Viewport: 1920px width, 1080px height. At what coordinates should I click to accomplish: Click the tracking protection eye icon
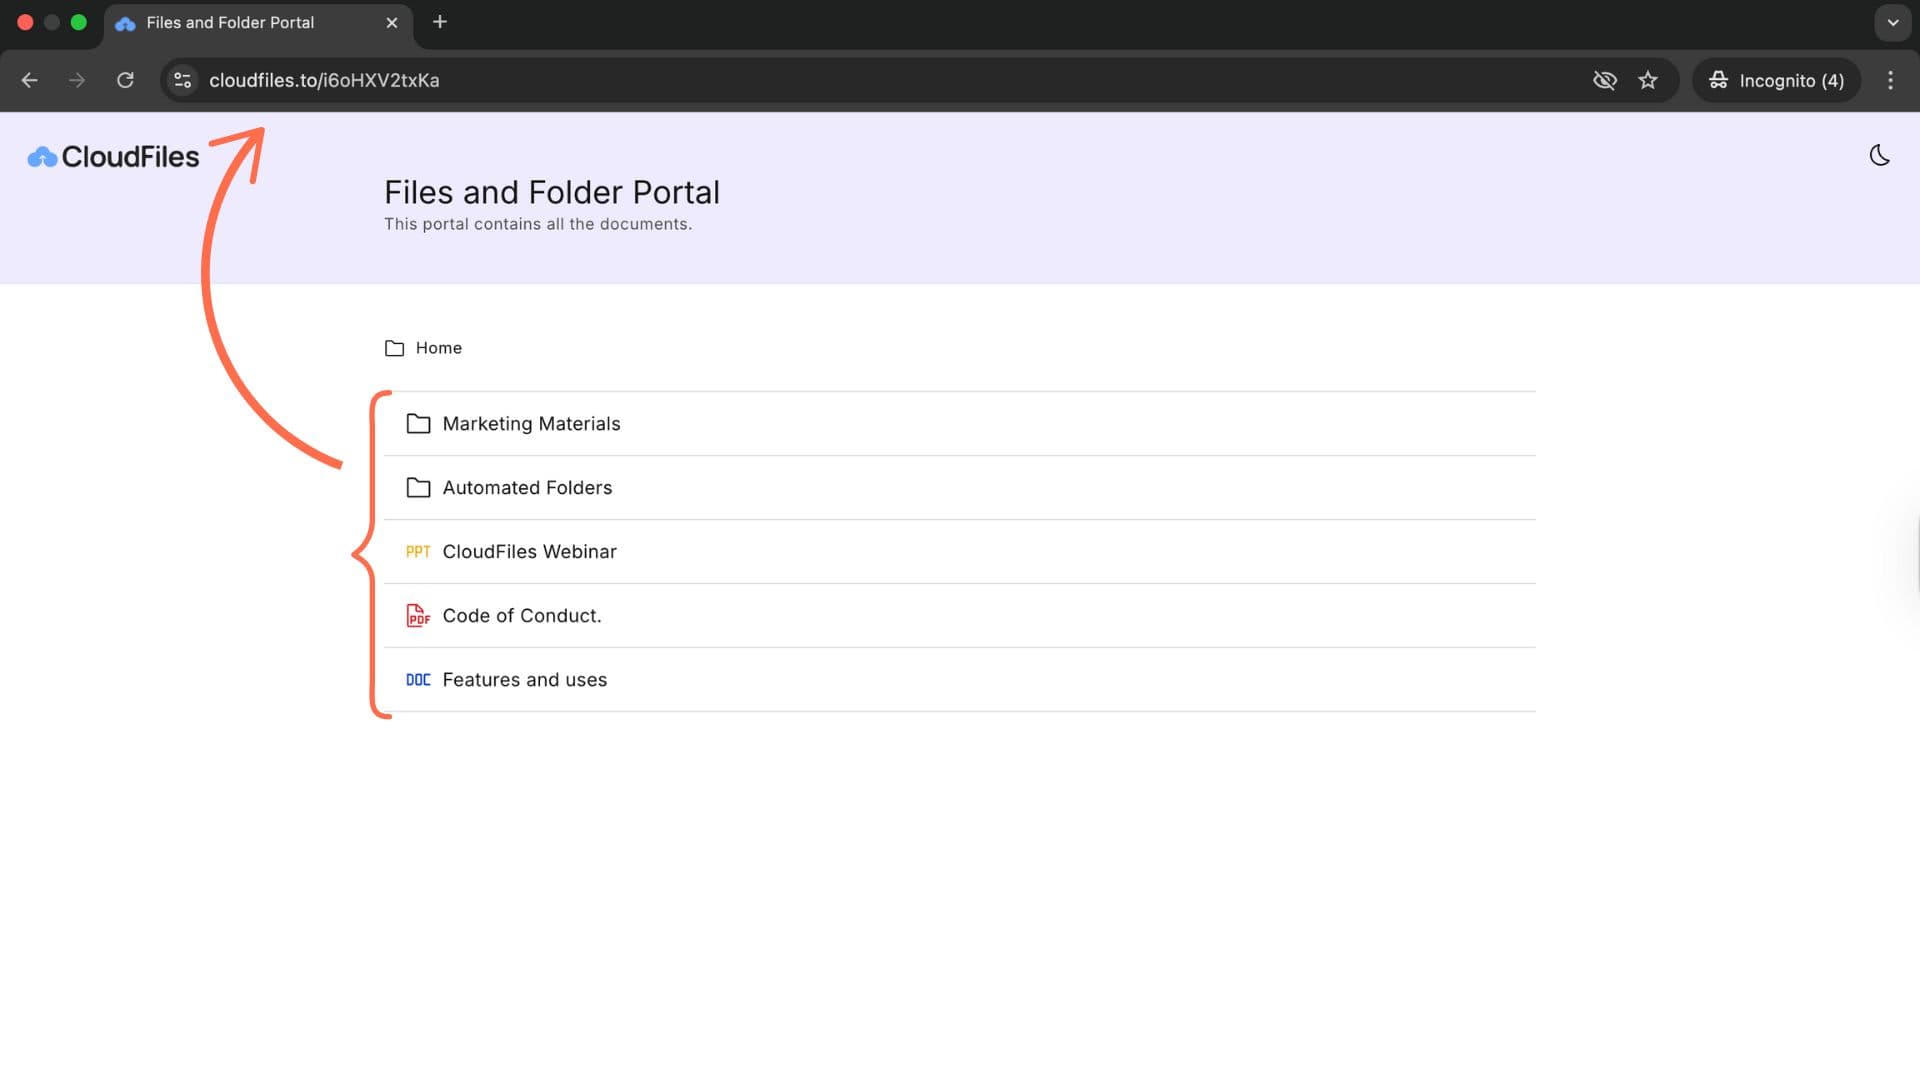(x=1604, y=80)
